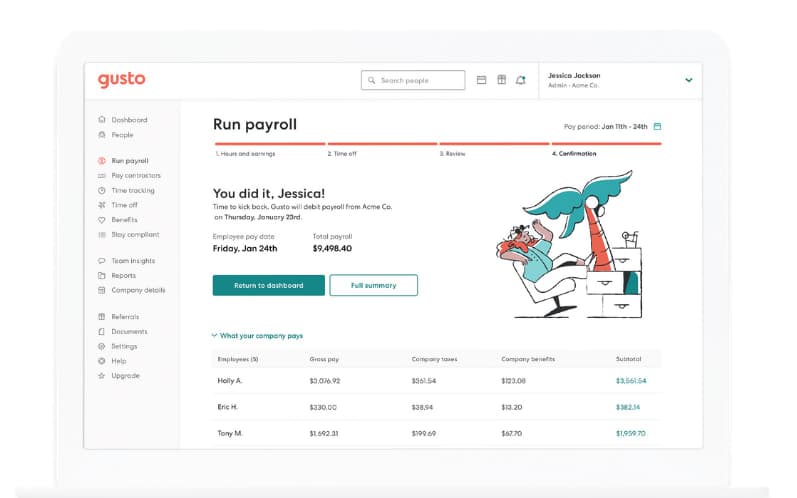Click employee name Tony M.
The height and width of the screenshot is (498, 797).
click(x=230, y=433)
